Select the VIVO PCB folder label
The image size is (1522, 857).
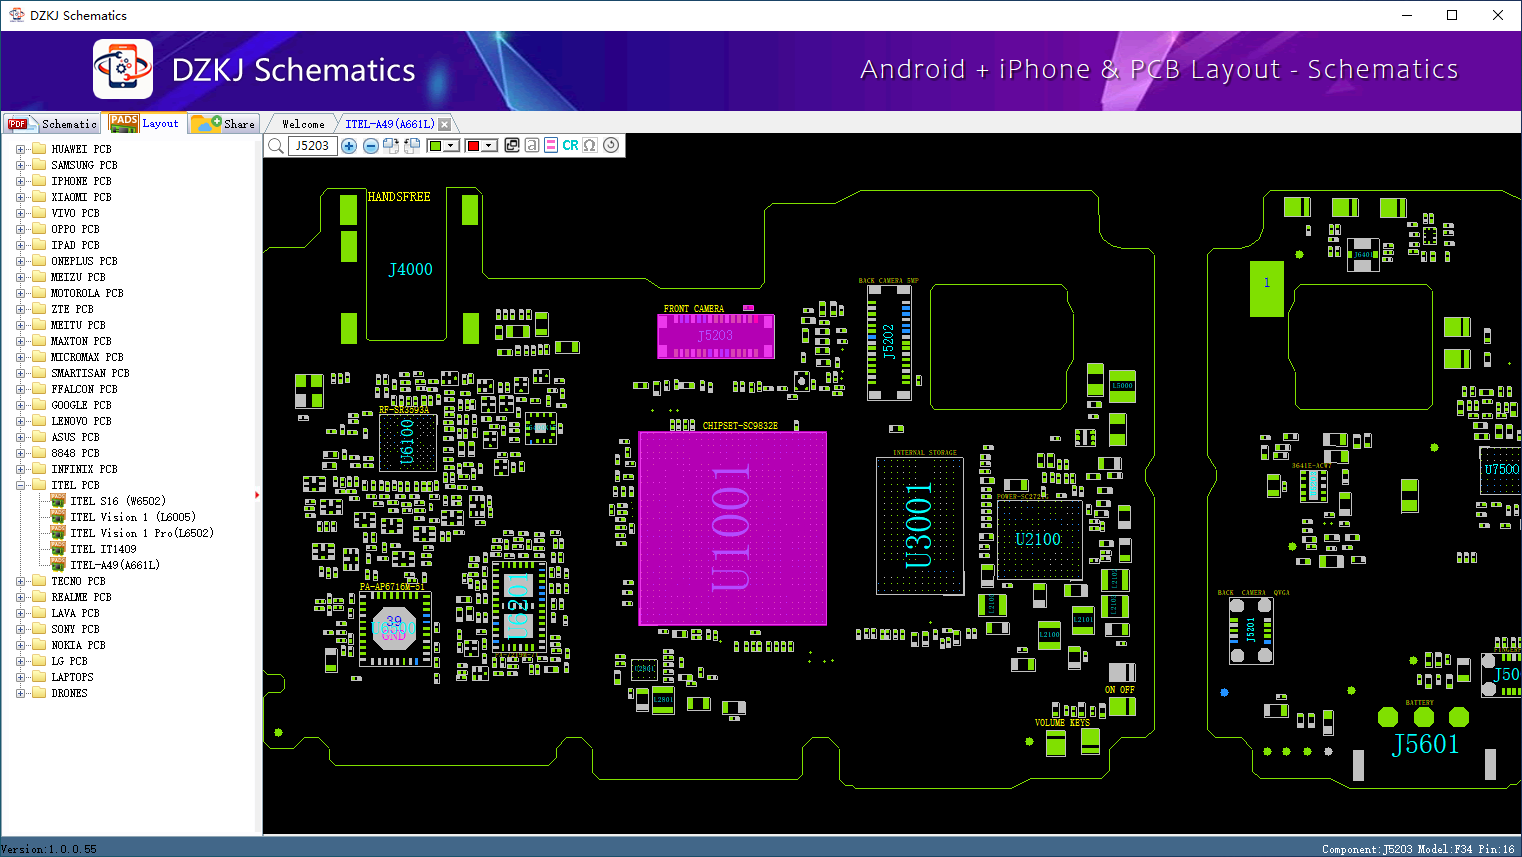point(75,213)
